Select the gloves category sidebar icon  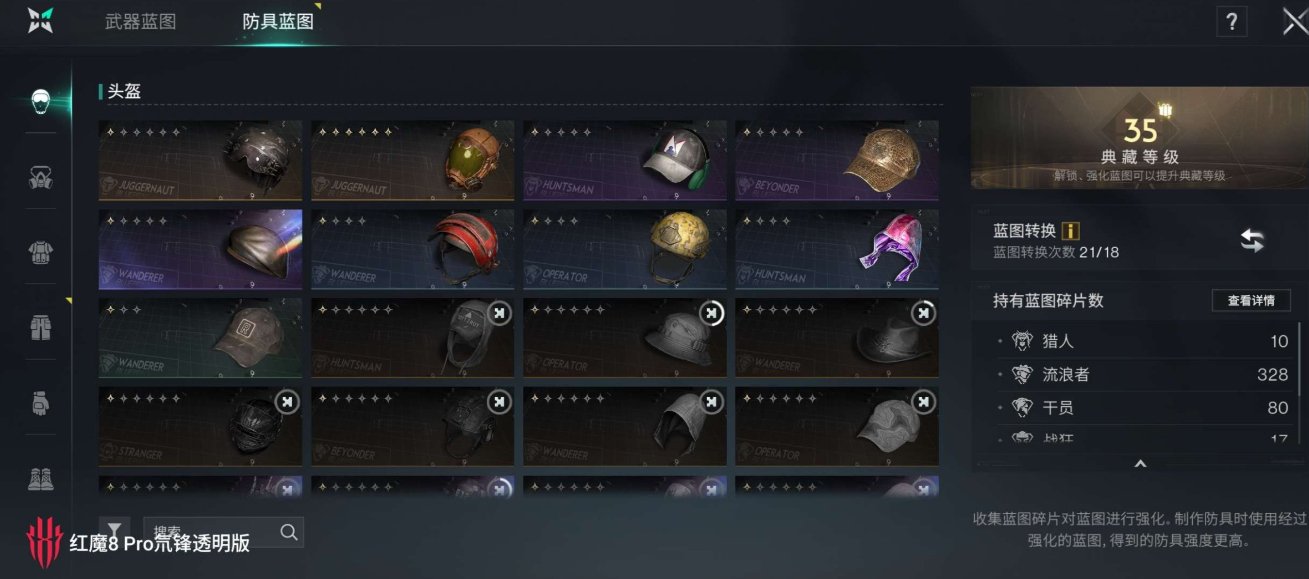click(40, 401)
